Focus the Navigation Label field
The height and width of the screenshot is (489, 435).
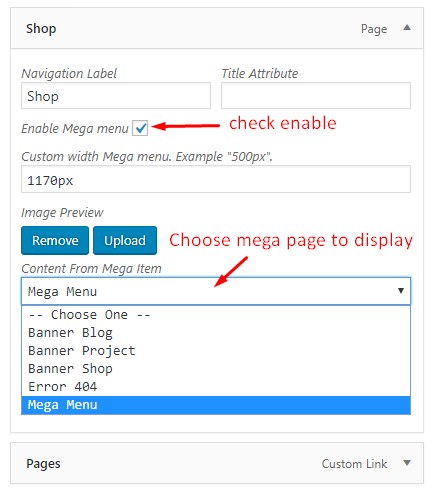click(x=116, y=96)
